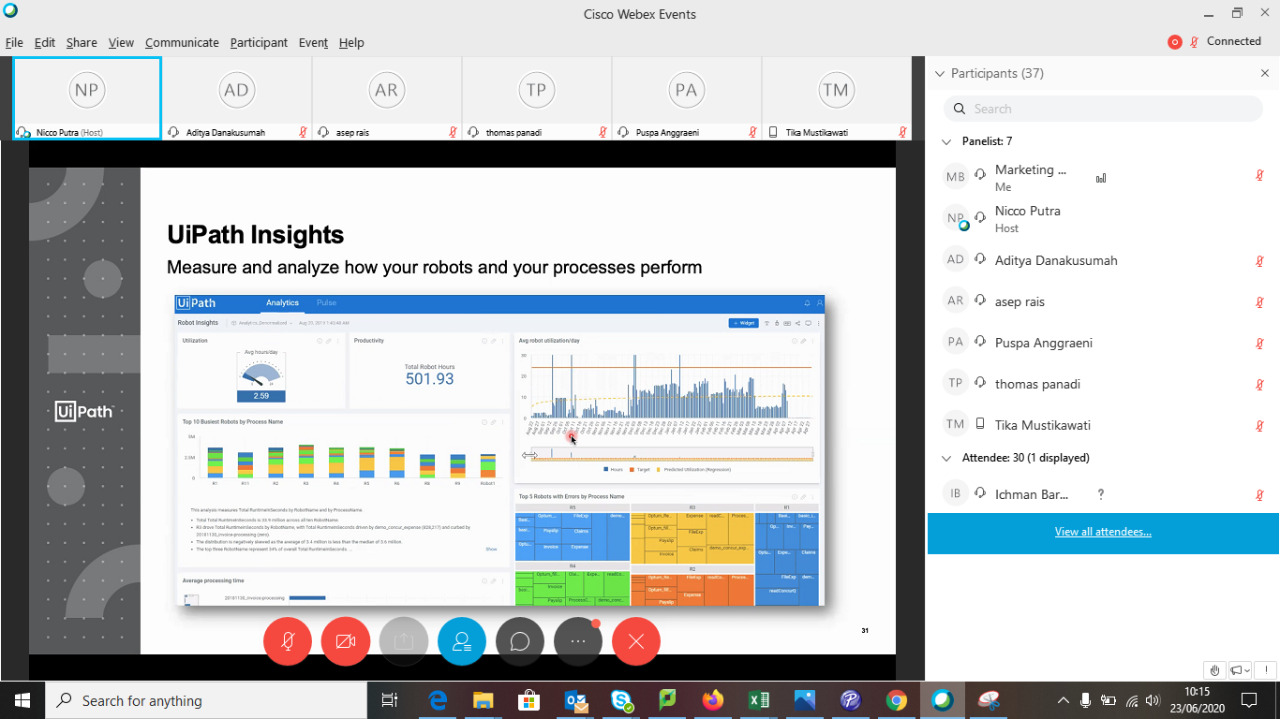Open the Participant menu
The image size is (1280, 719).
(259, 43)
